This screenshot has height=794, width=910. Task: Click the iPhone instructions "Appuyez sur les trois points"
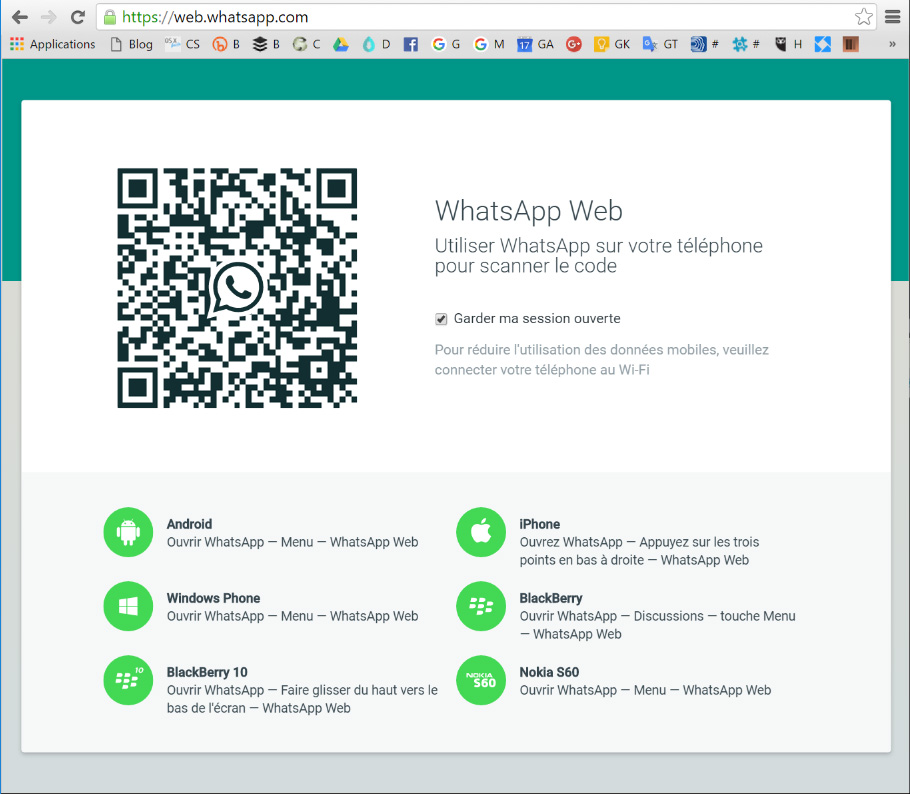click(x=699, y=542)
